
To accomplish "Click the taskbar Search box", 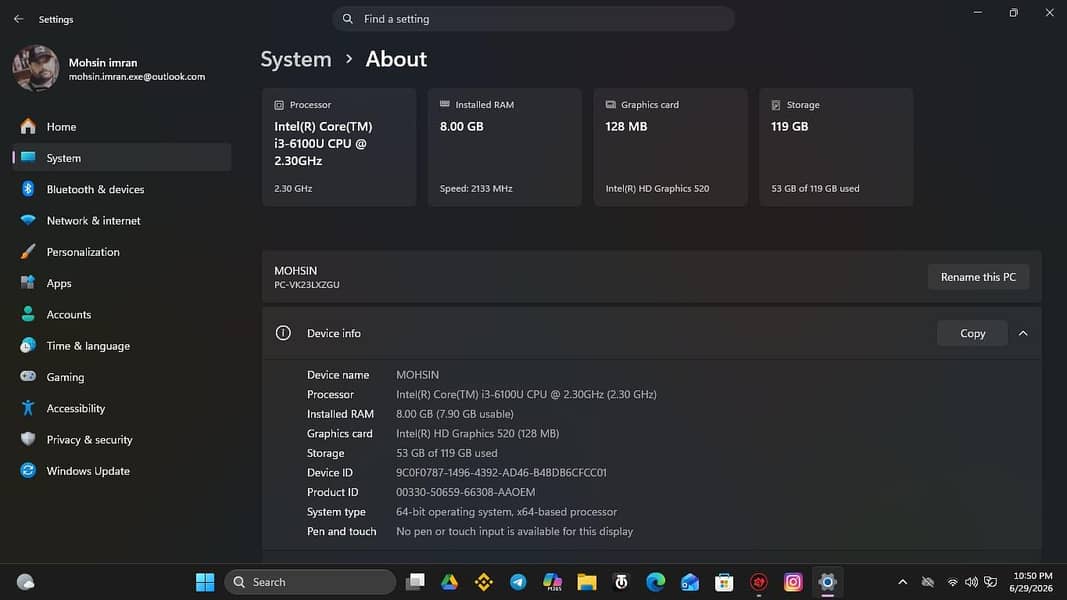I will (x=310, y=582).
